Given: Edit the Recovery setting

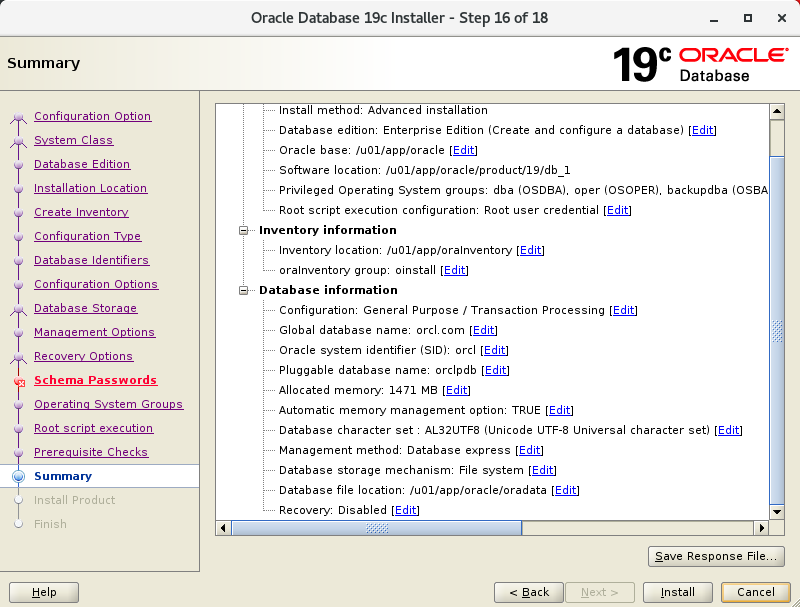Looking at the screenshot, I should tap(406, 510).
